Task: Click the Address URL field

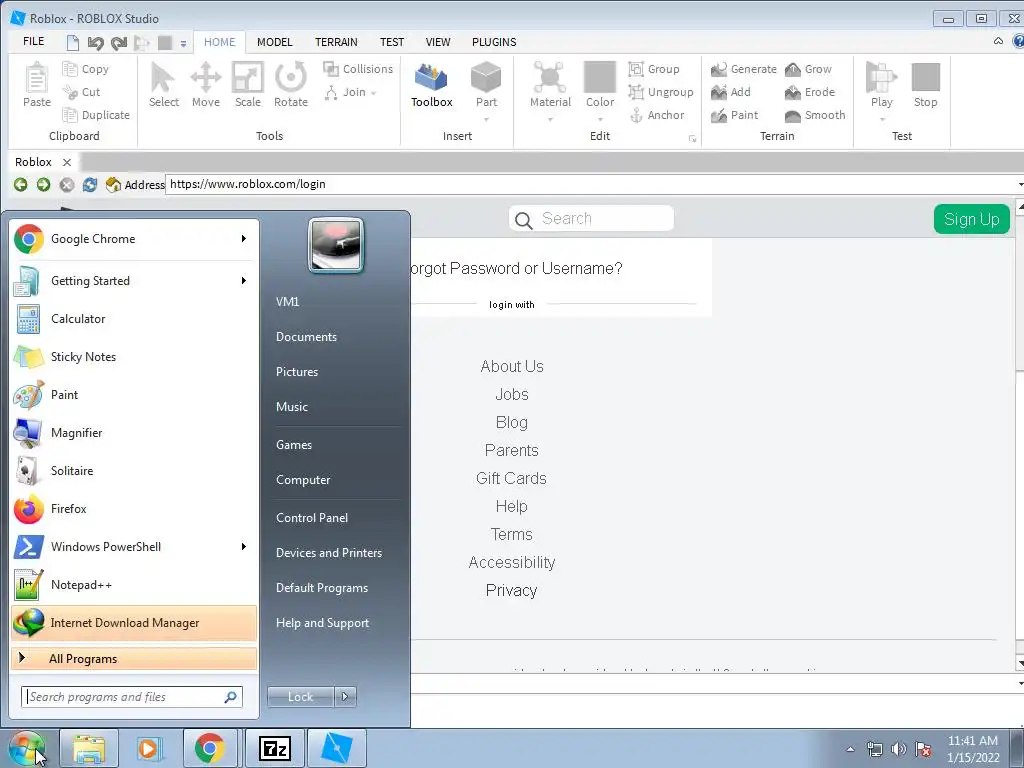Action: tap(591, 184)
